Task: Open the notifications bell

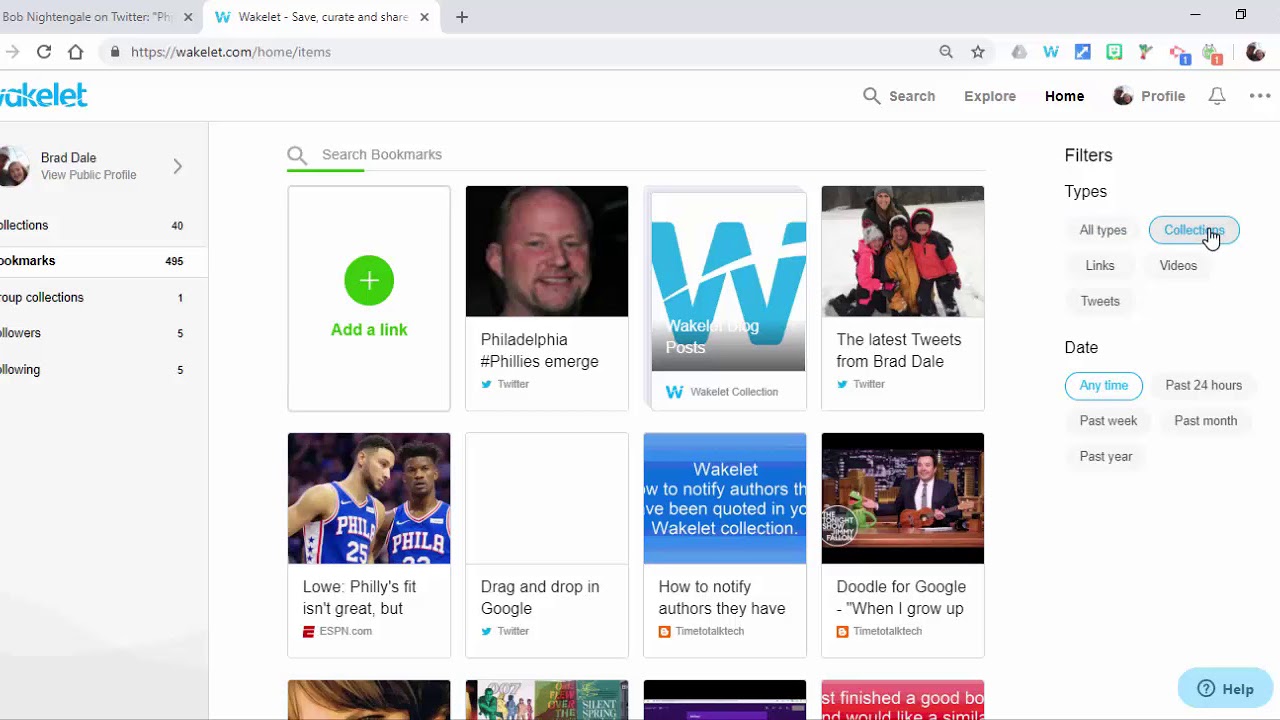Action: tap(1217, 96)
